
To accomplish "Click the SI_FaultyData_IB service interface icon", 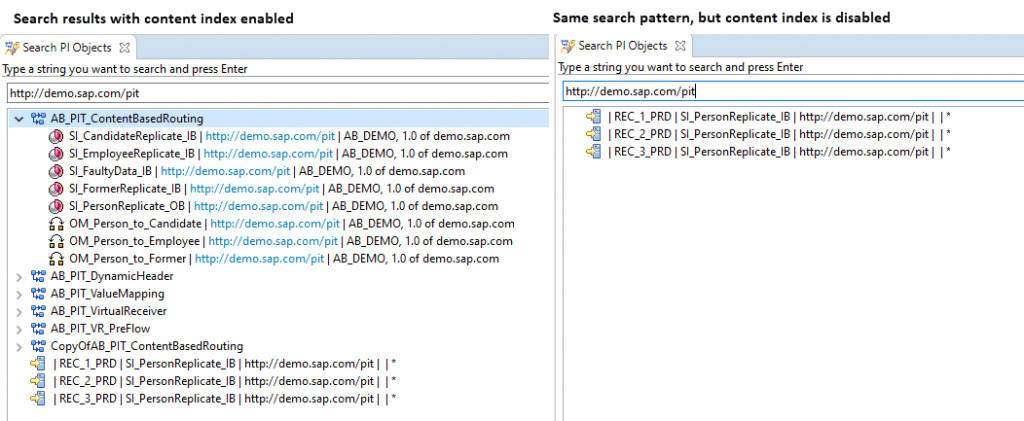I will [x=56, y=172].
